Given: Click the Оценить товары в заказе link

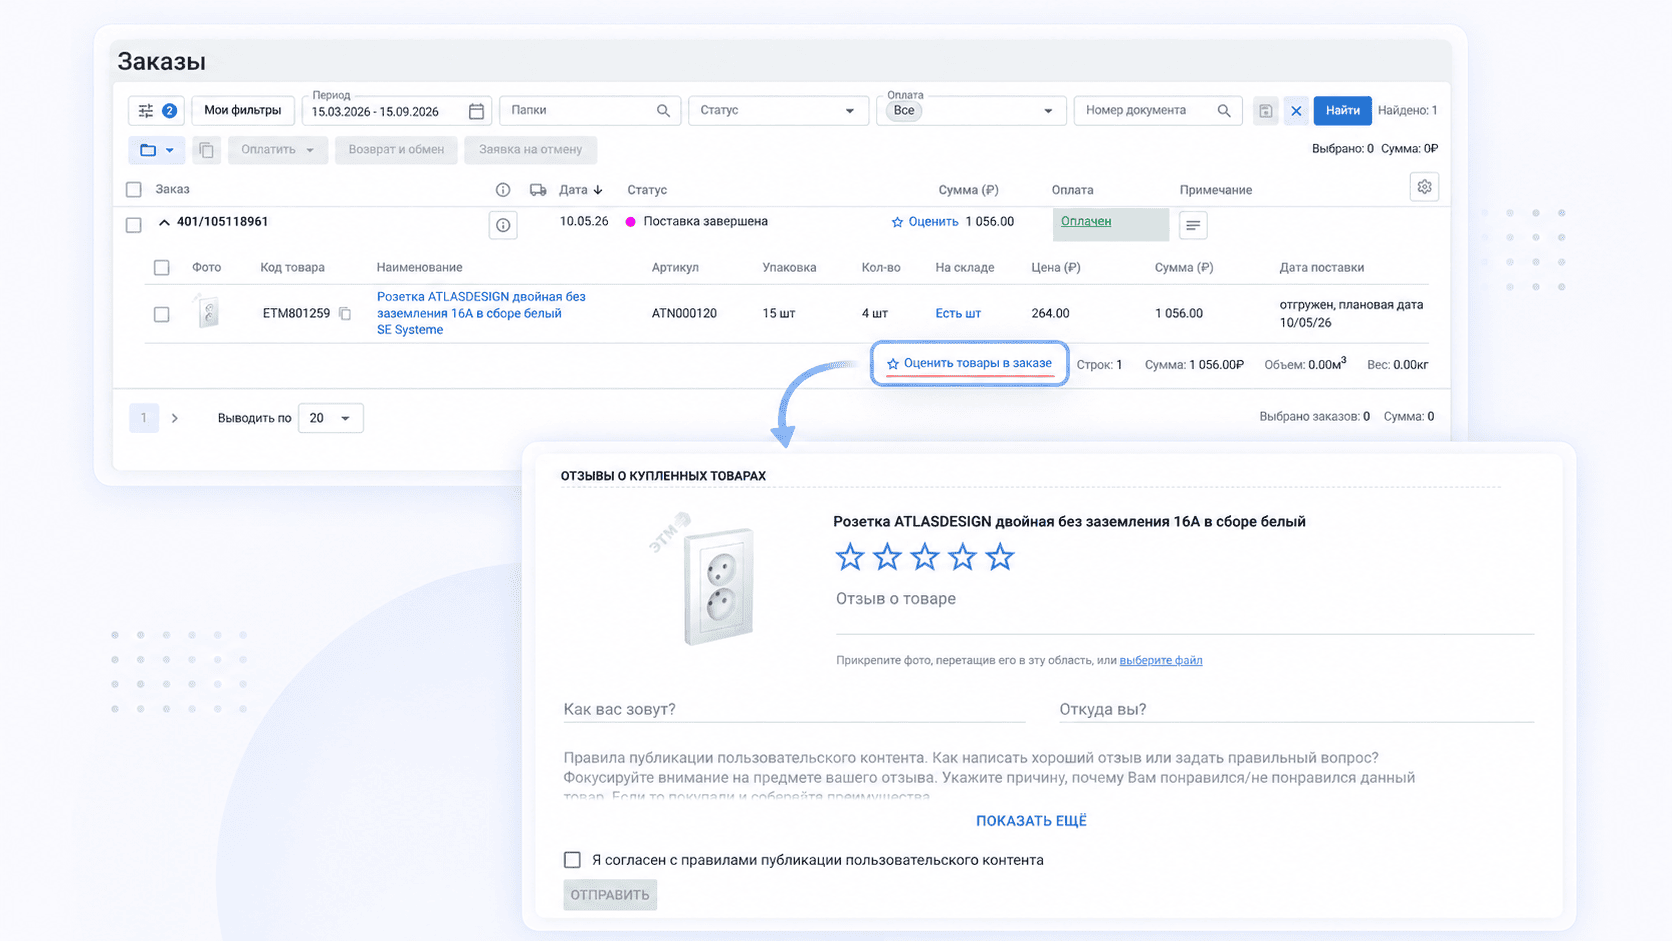Looking at the screenshot, I should tap(969, 364).
